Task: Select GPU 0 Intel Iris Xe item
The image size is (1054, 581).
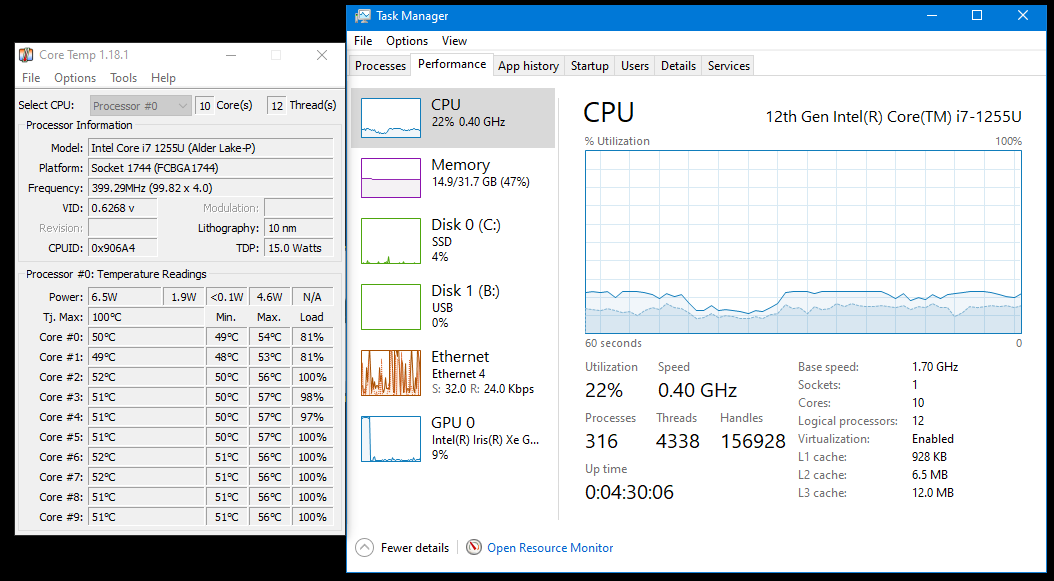Action: (x=453, y=438)
